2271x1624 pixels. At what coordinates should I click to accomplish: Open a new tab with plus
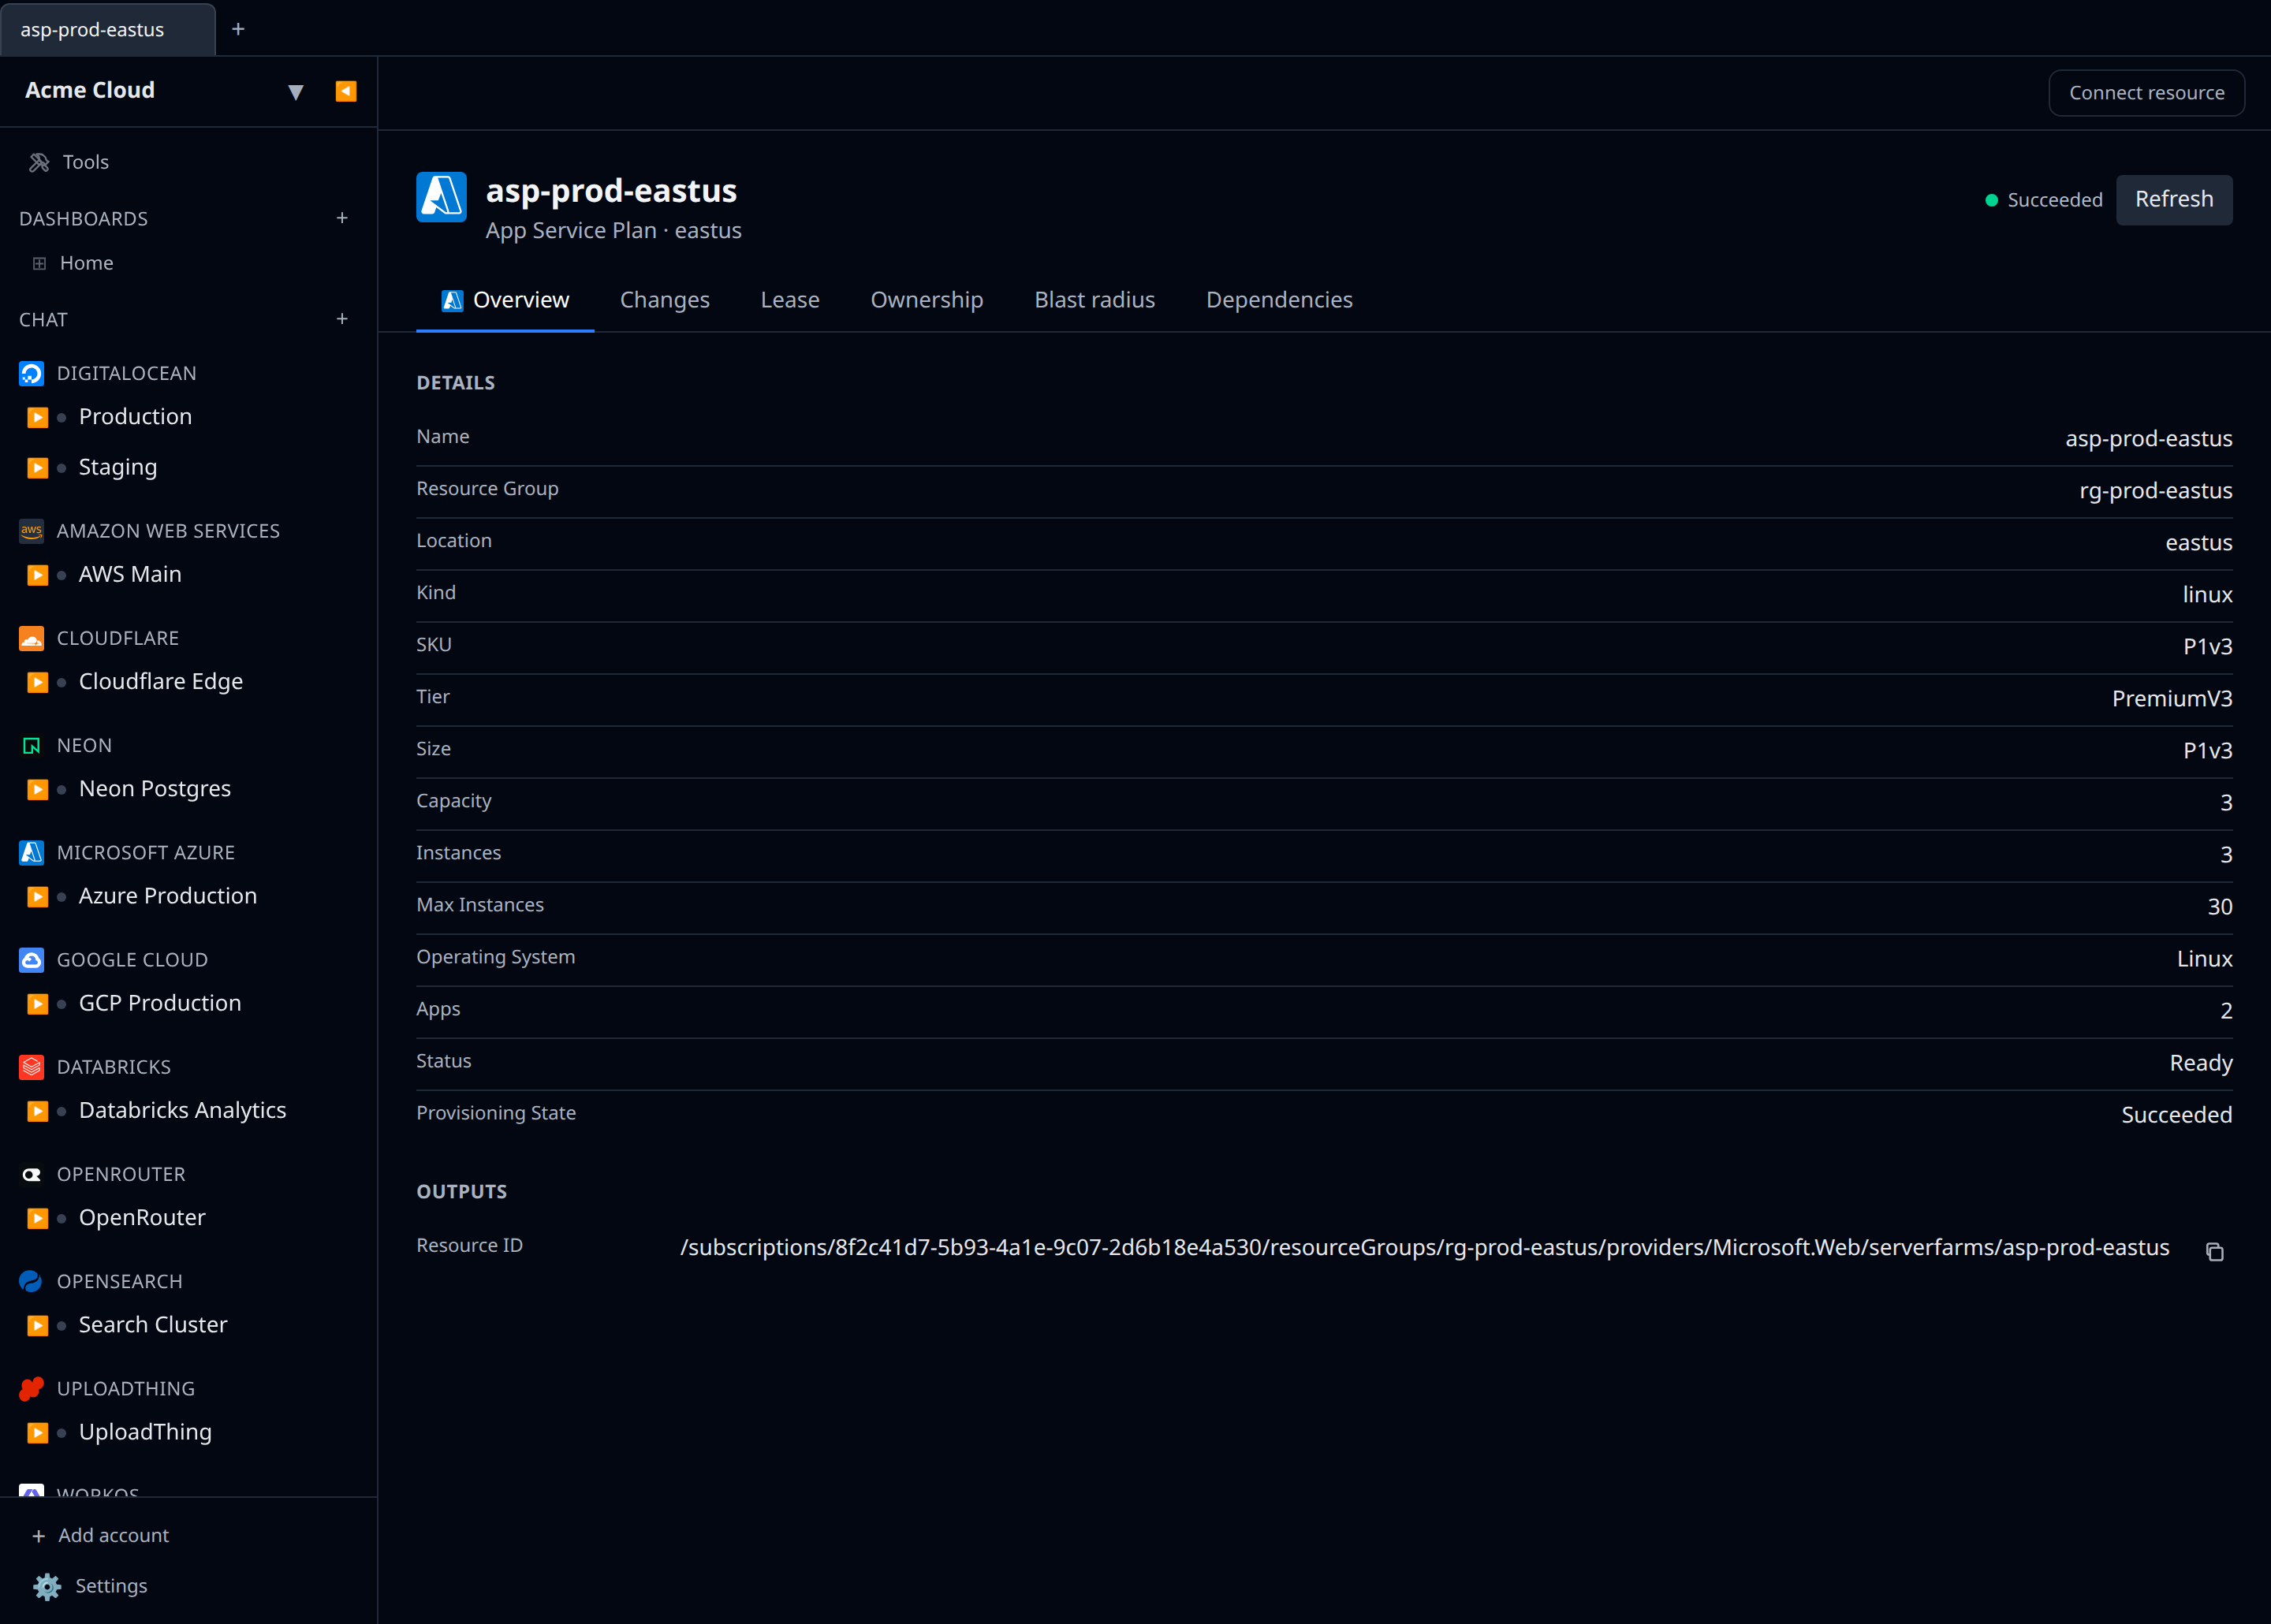[x=238, y=29]
